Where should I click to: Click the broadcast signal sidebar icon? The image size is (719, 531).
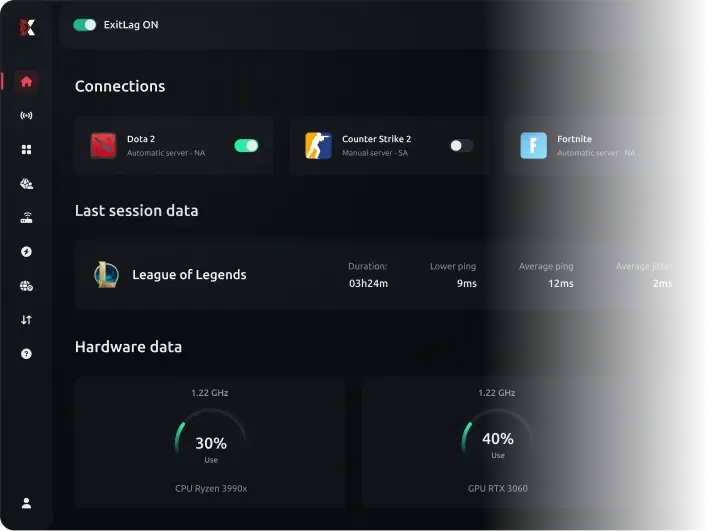[26, 116]
